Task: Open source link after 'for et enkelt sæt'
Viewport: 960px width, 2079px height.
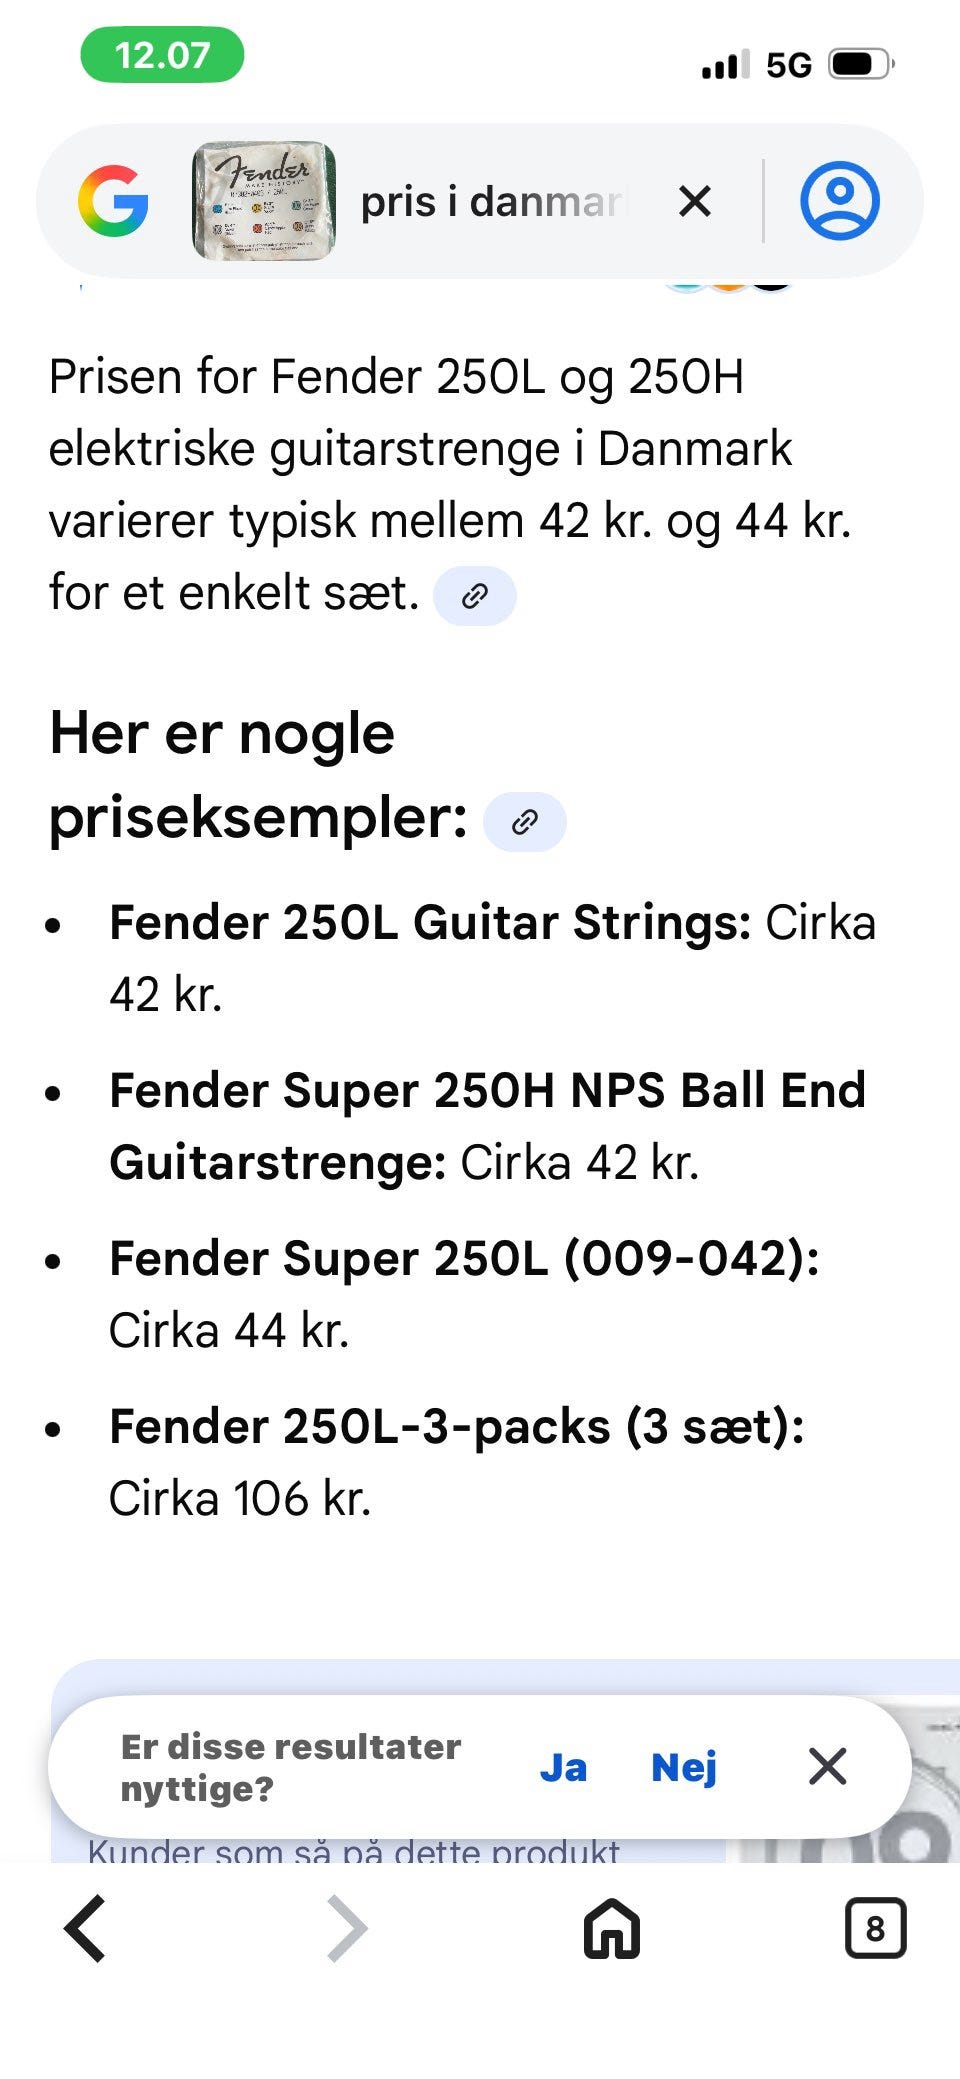Action: point(475,596)
